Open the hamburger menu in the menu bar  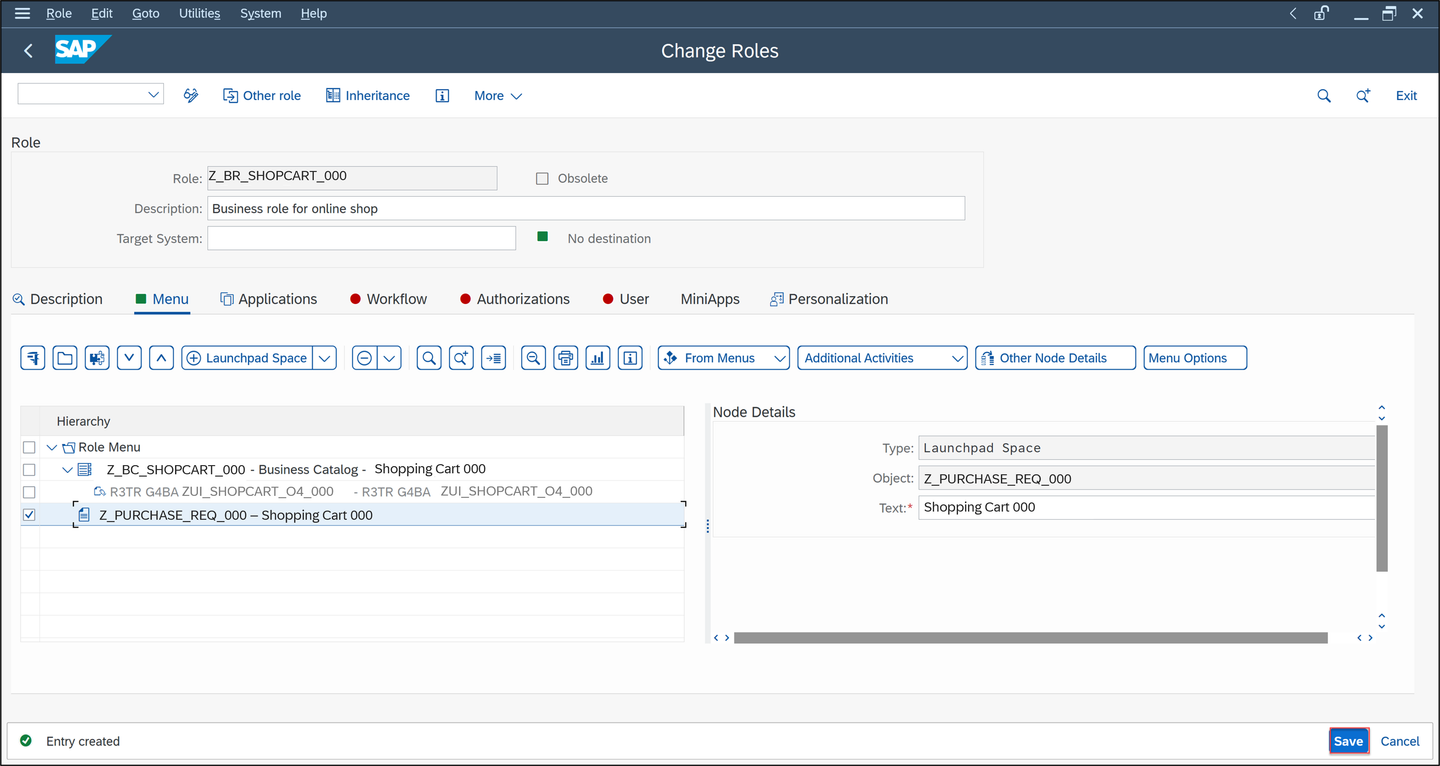pyautogui.click(x=22, y=14)
